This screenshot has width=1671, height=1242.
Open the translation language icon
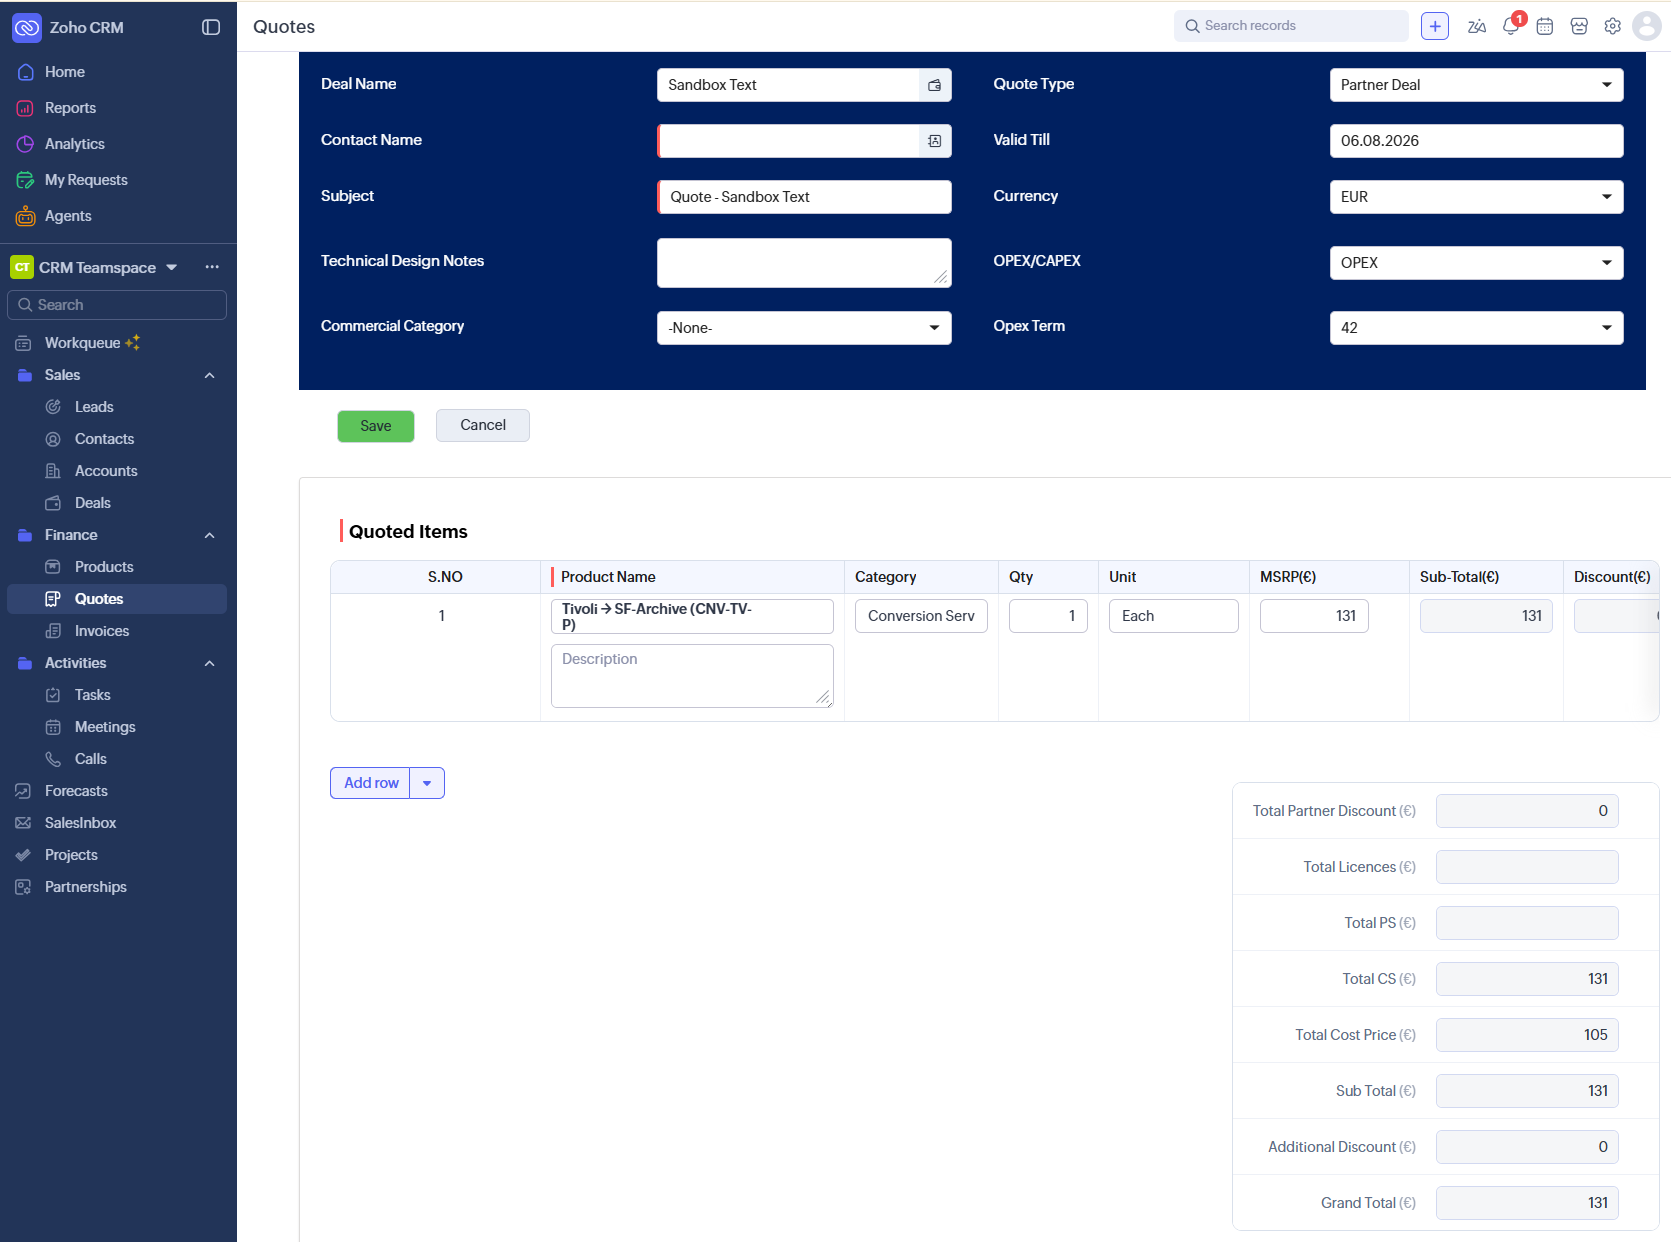[1477, 27]
